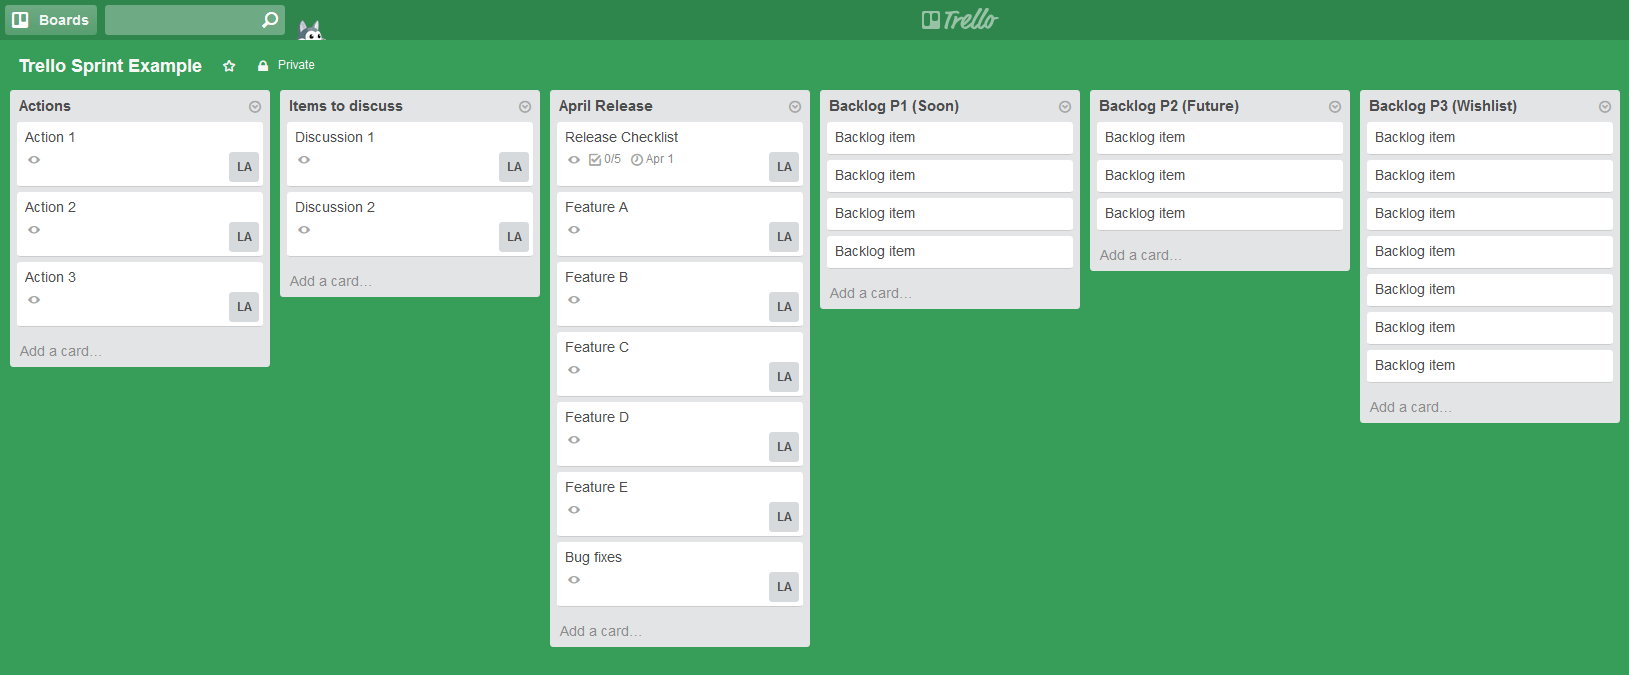Click the Trello logo in header
The image size is (1629, 675).
coord(959,20)
